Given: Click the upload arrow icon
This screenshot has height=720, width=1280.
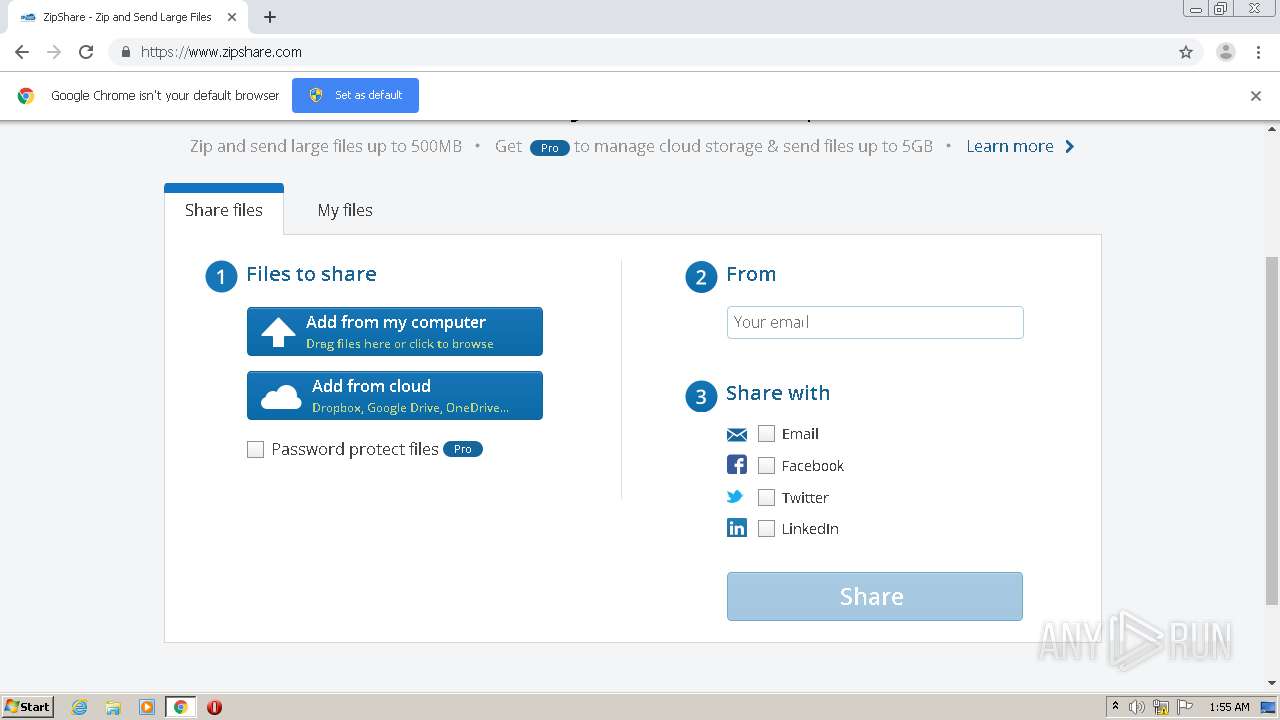Looking at the screenshot, I should [x=278, y=332].
